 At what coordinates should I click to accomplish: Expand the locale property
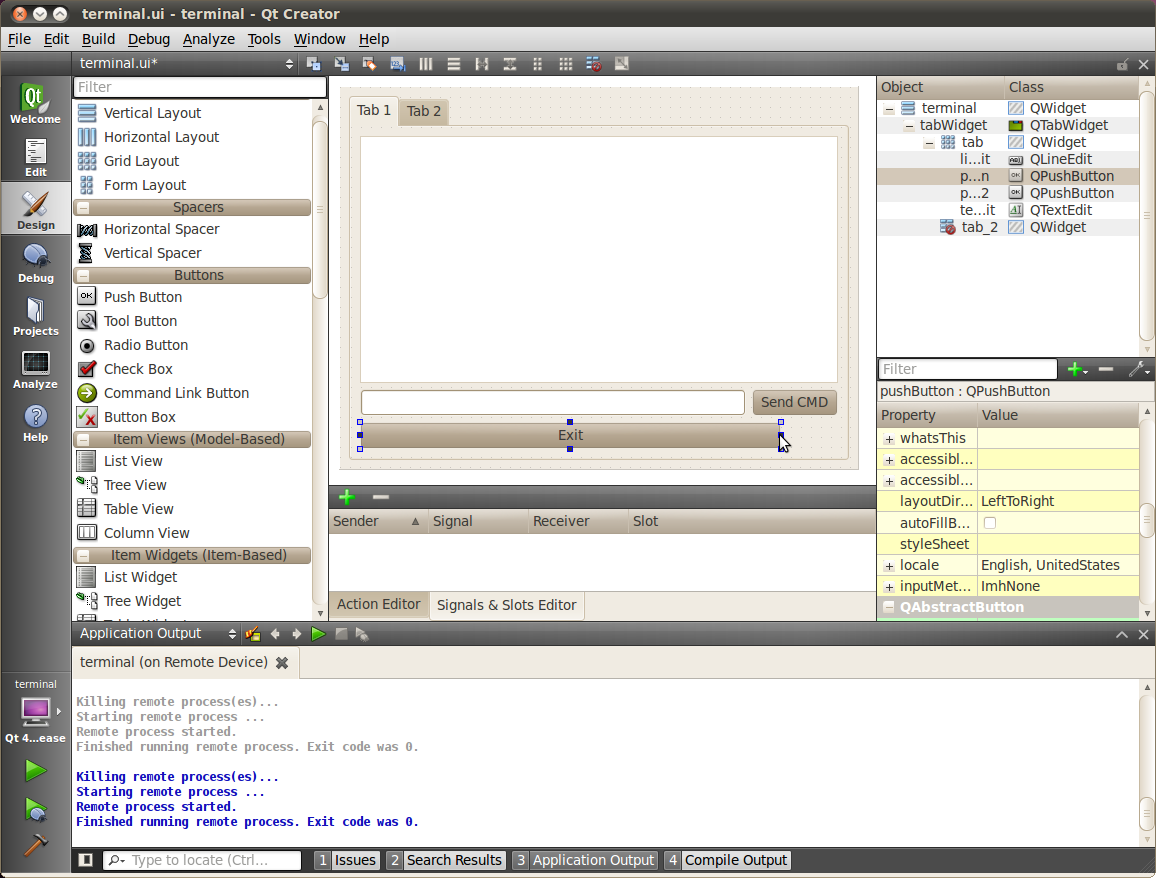click(889, 566)
